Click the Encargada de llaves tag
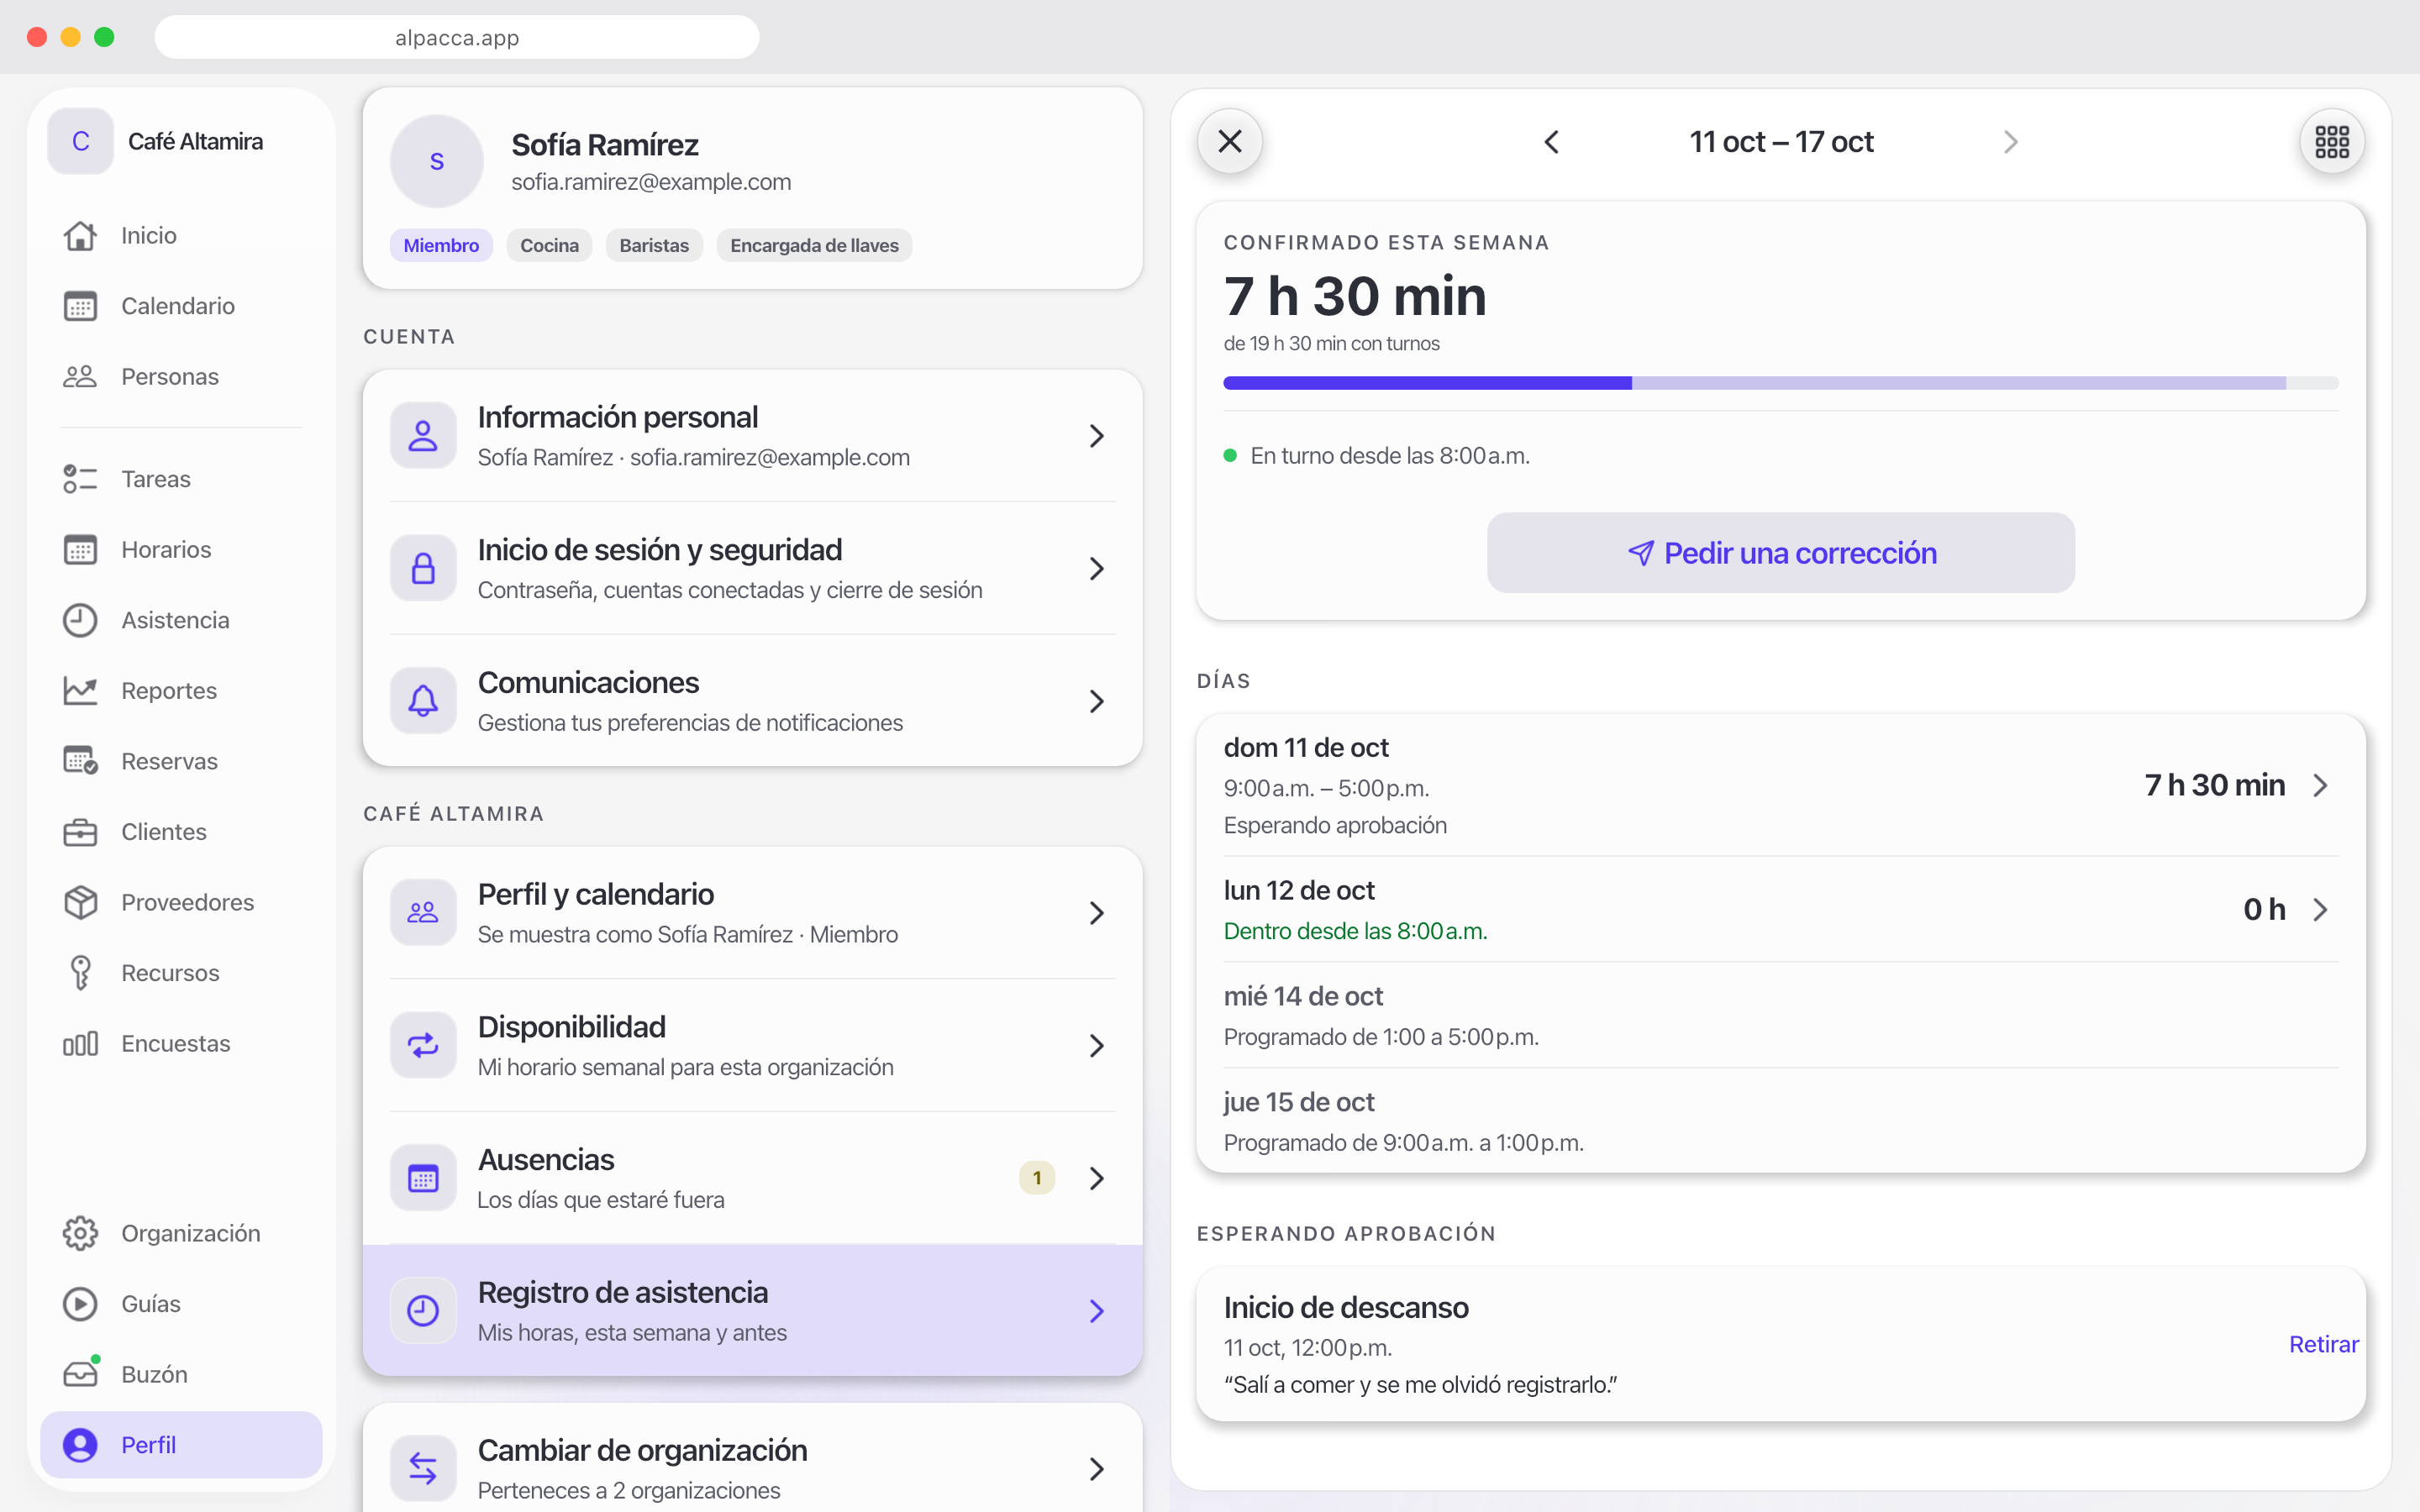This screenshot has width=2420, height=1512. pos(814,245)
